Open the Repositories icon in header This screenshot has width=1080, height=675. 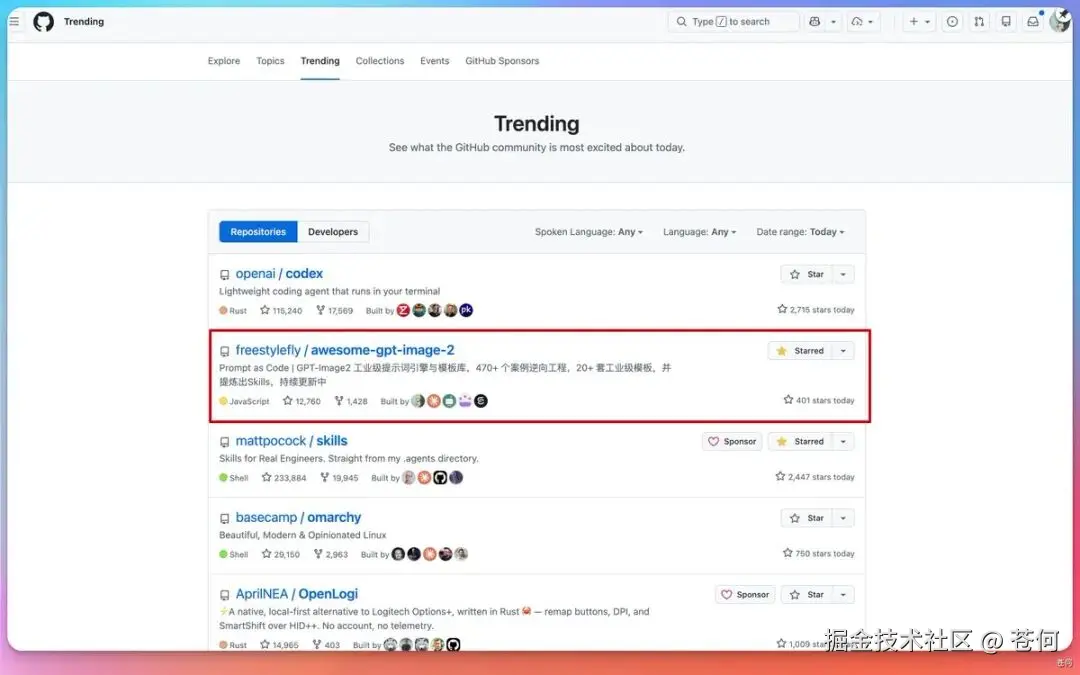click(1006, 21)
